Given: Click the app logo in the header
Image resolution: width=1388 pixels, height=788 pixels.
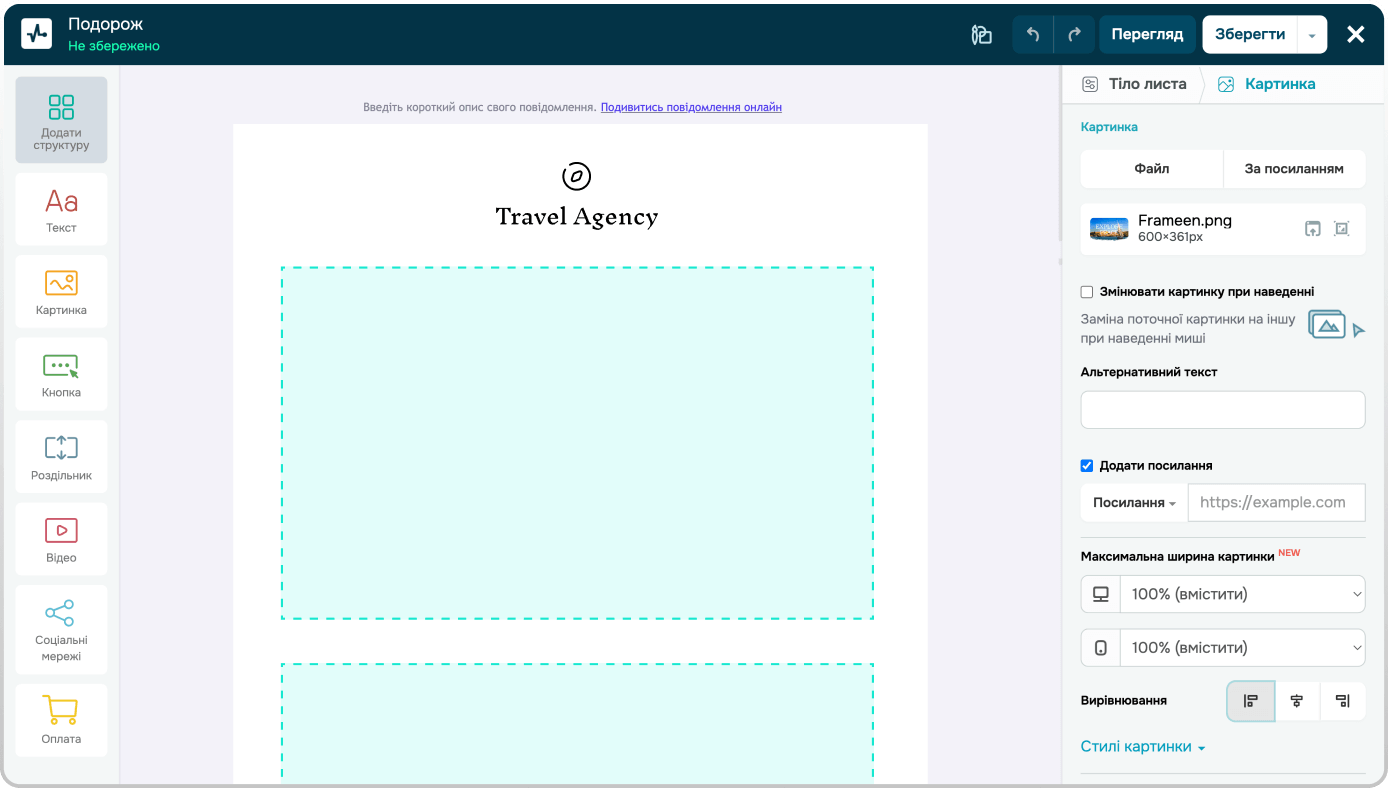Looking at the screenshot, I should 37,34.
